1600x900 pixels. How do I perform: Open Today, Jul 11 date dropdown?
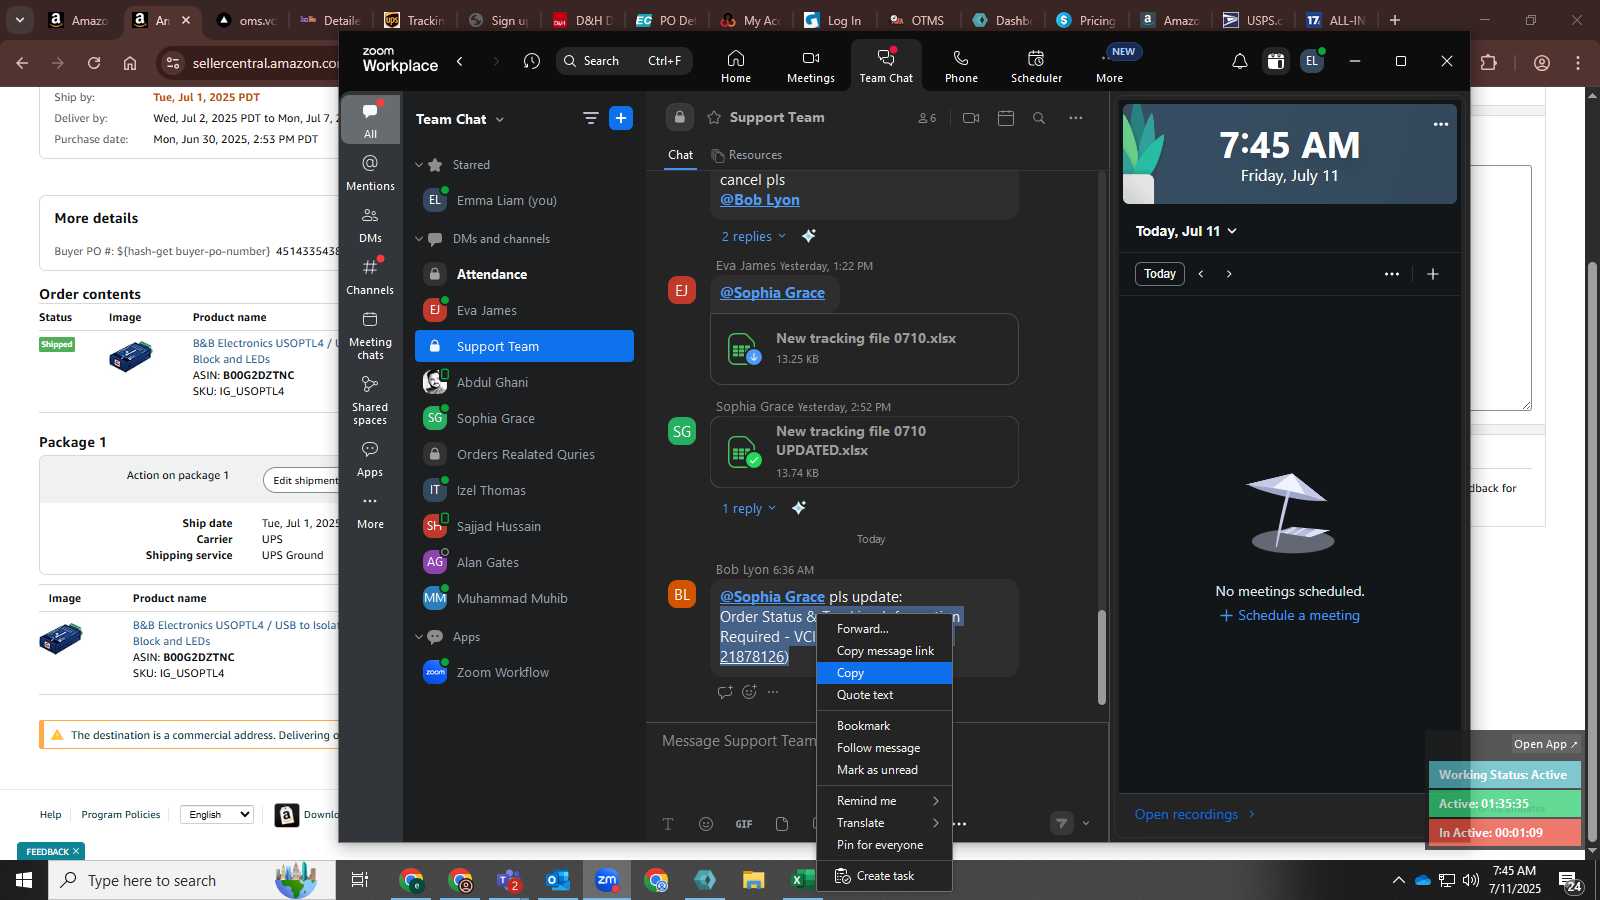[1186, 231]
